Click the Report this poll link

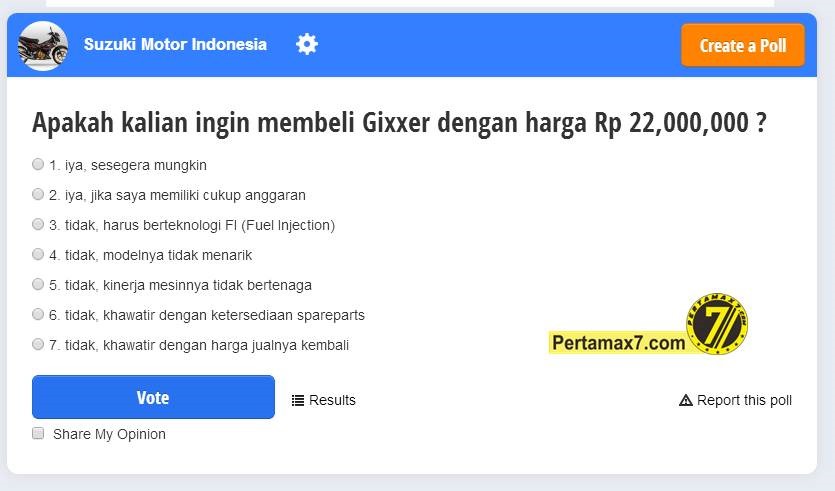[744, 400]
